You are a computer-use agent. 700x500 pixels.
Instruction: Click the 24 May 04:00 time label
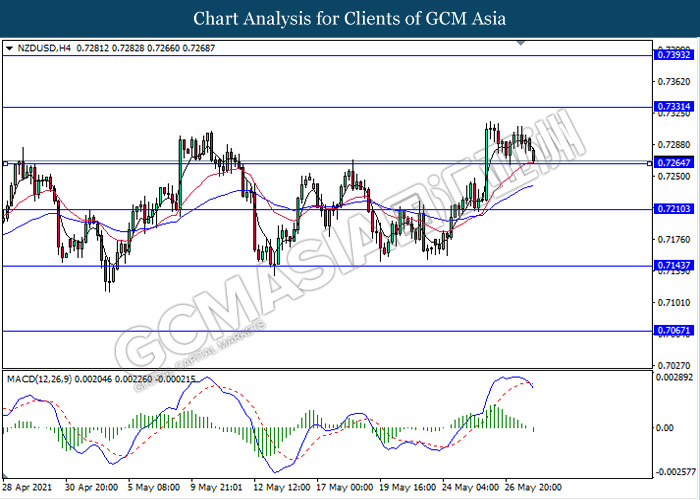[x=471, y=487]
